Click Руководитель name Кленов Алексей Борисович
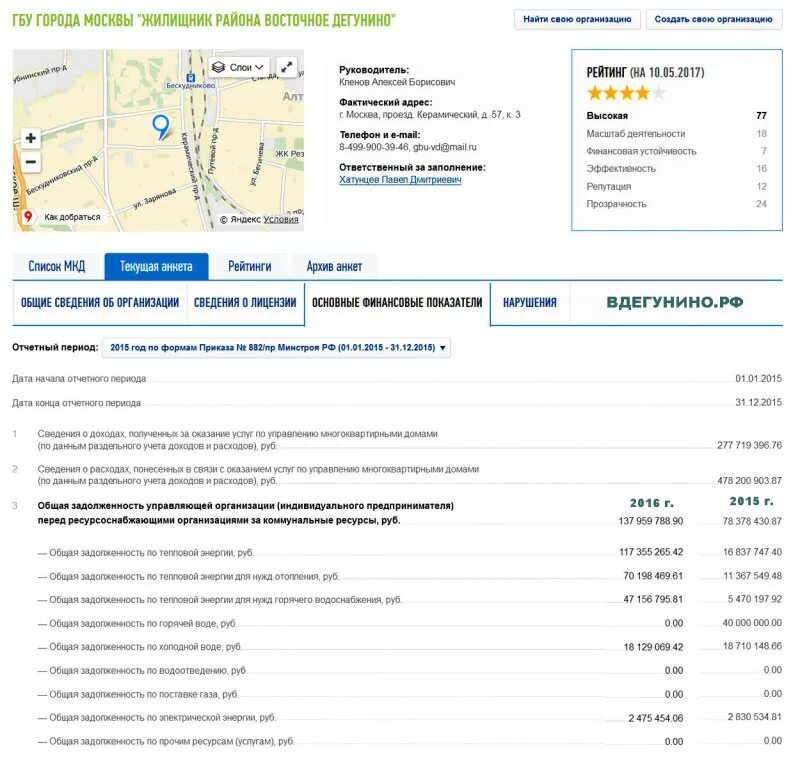This screenshot has height=759, width=800. coord(397,82)
